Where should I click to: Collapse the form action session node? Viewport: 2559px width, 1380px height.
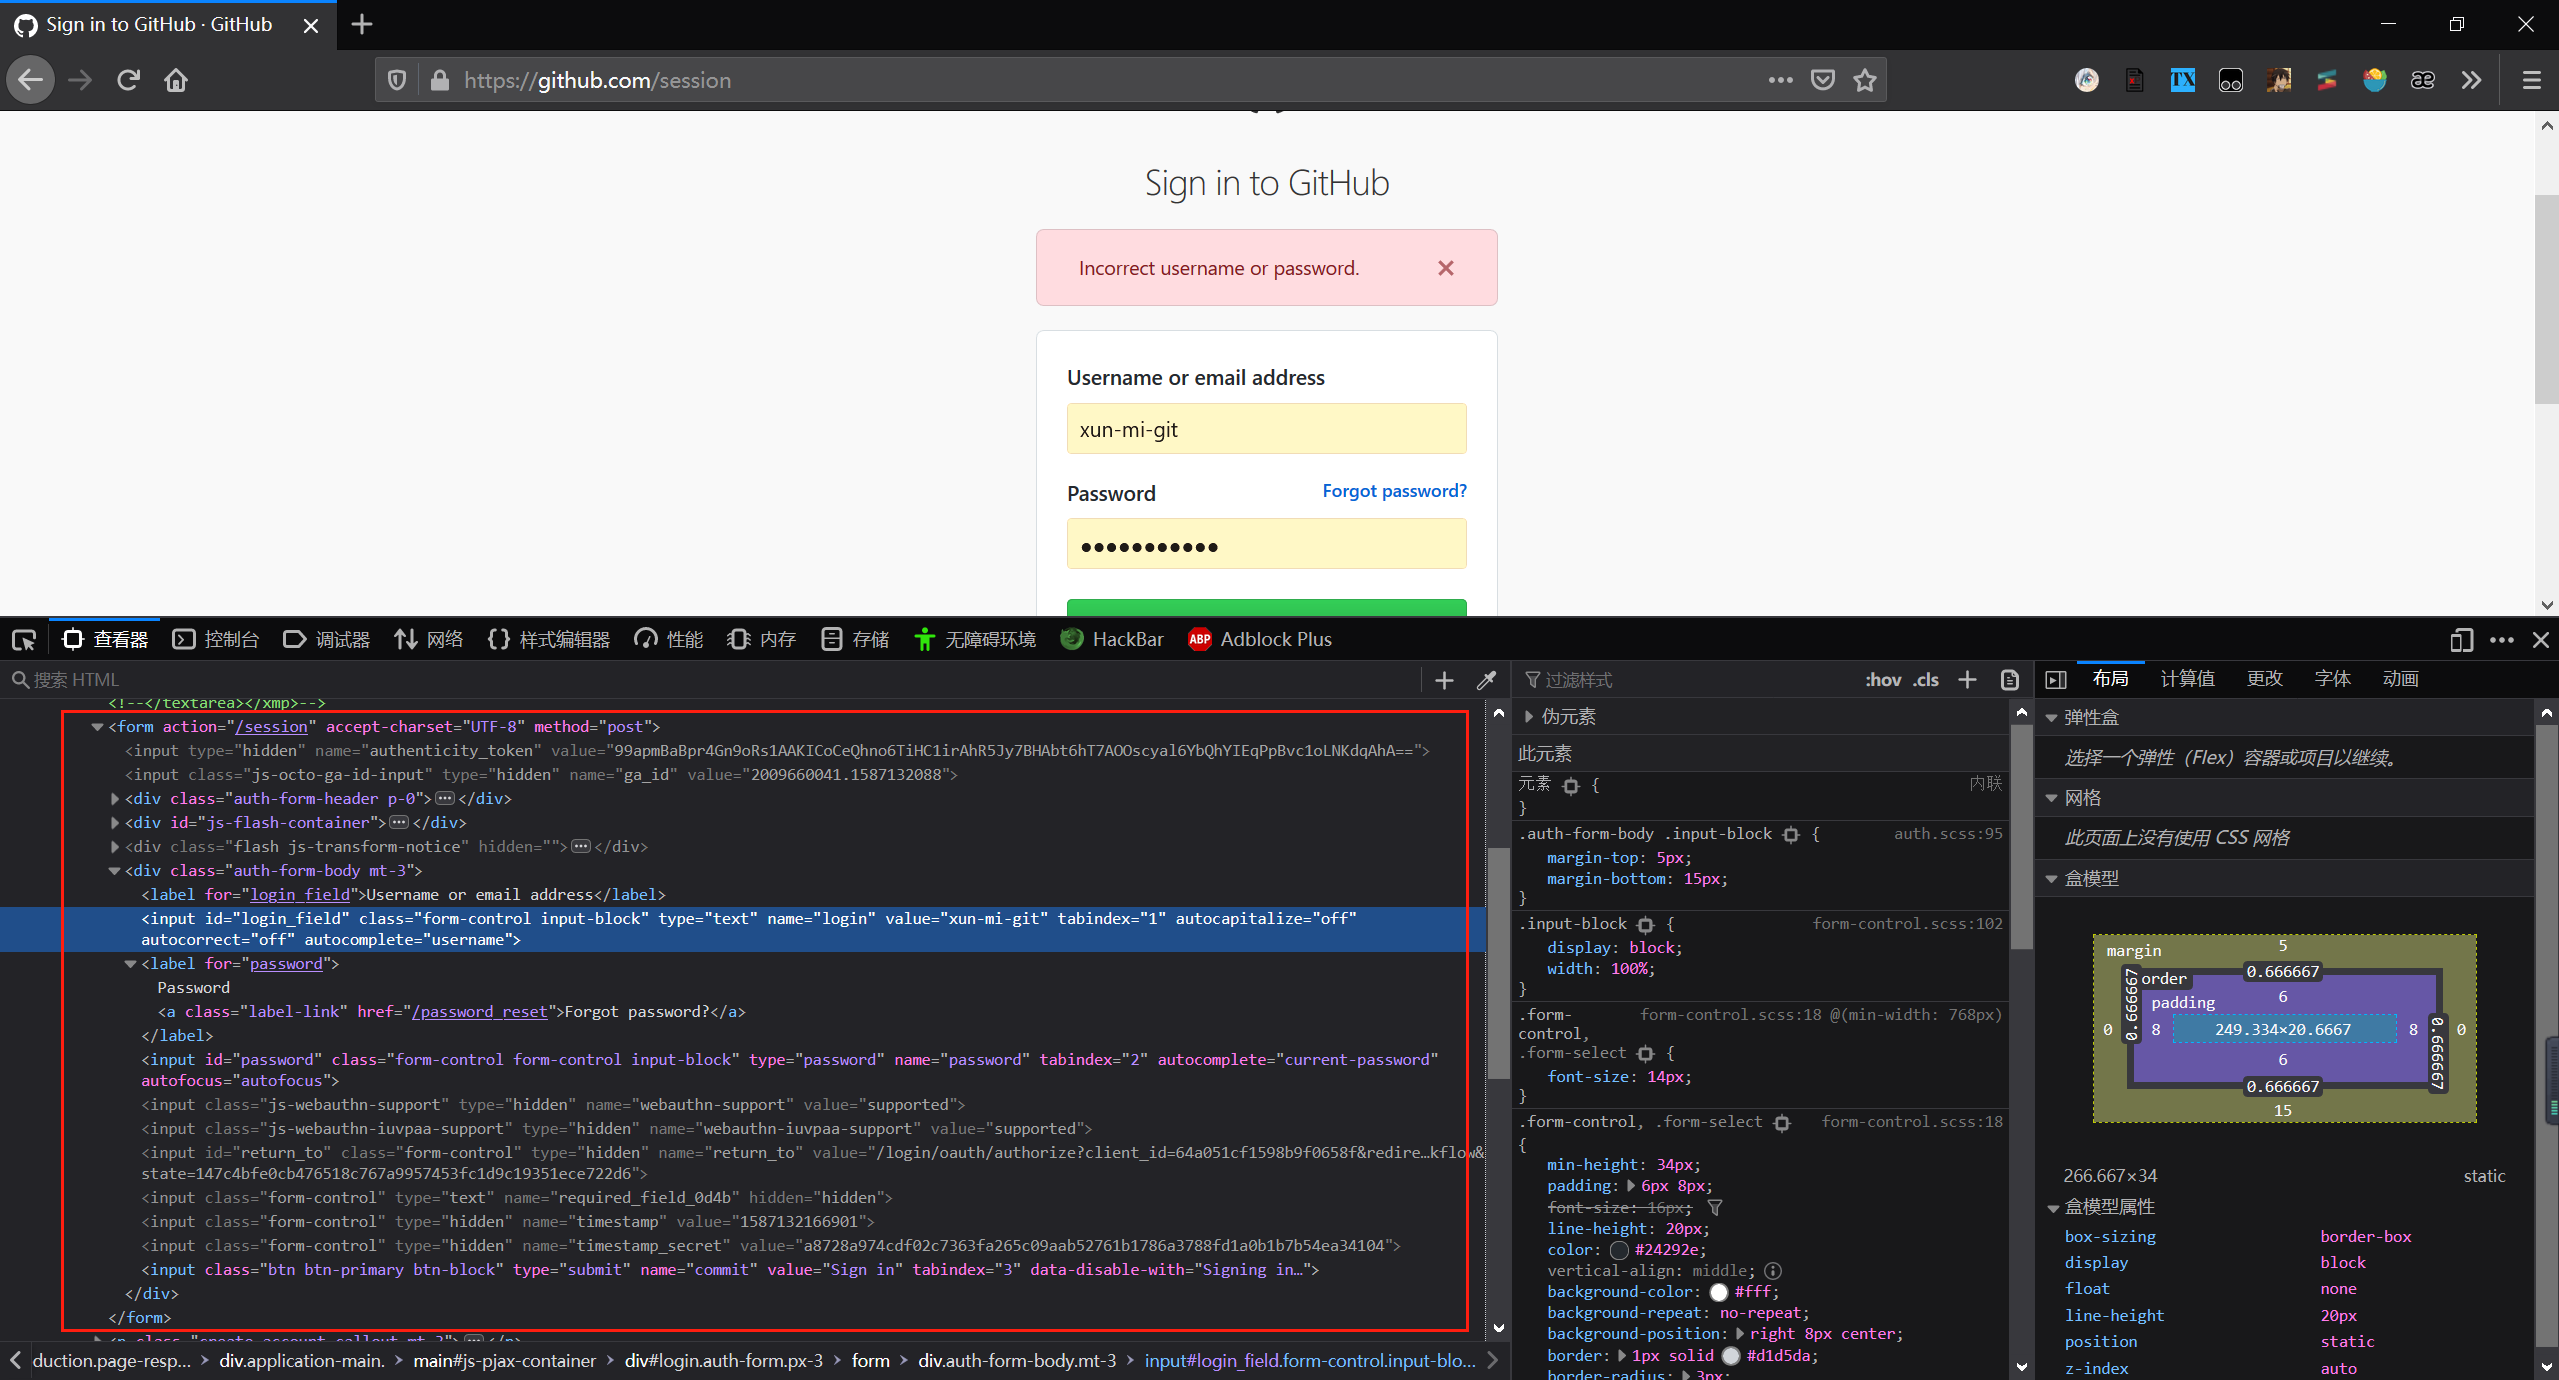(x=98, y=727)
